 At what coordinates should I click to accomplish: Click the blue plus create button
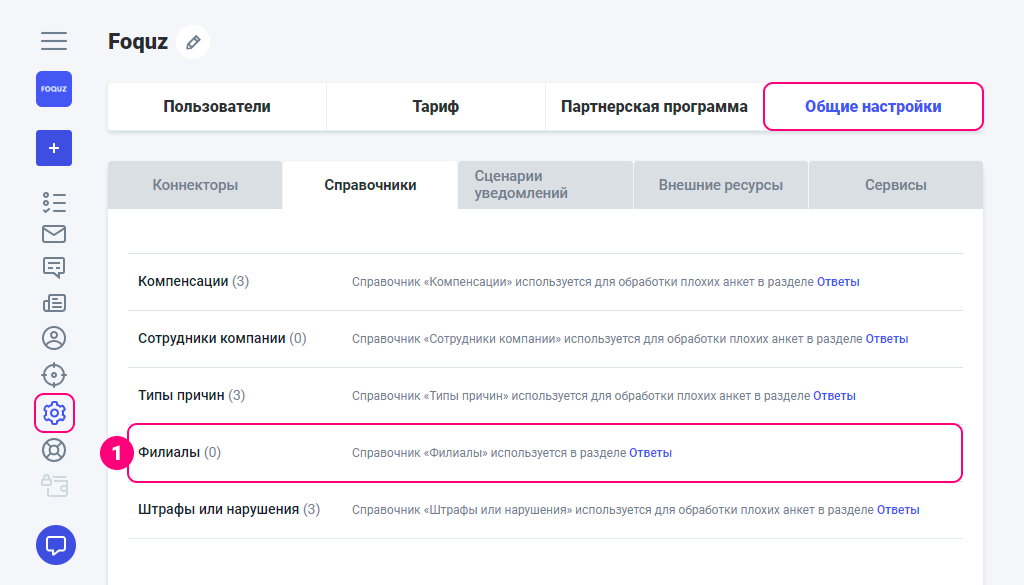[x=54, y=148]
